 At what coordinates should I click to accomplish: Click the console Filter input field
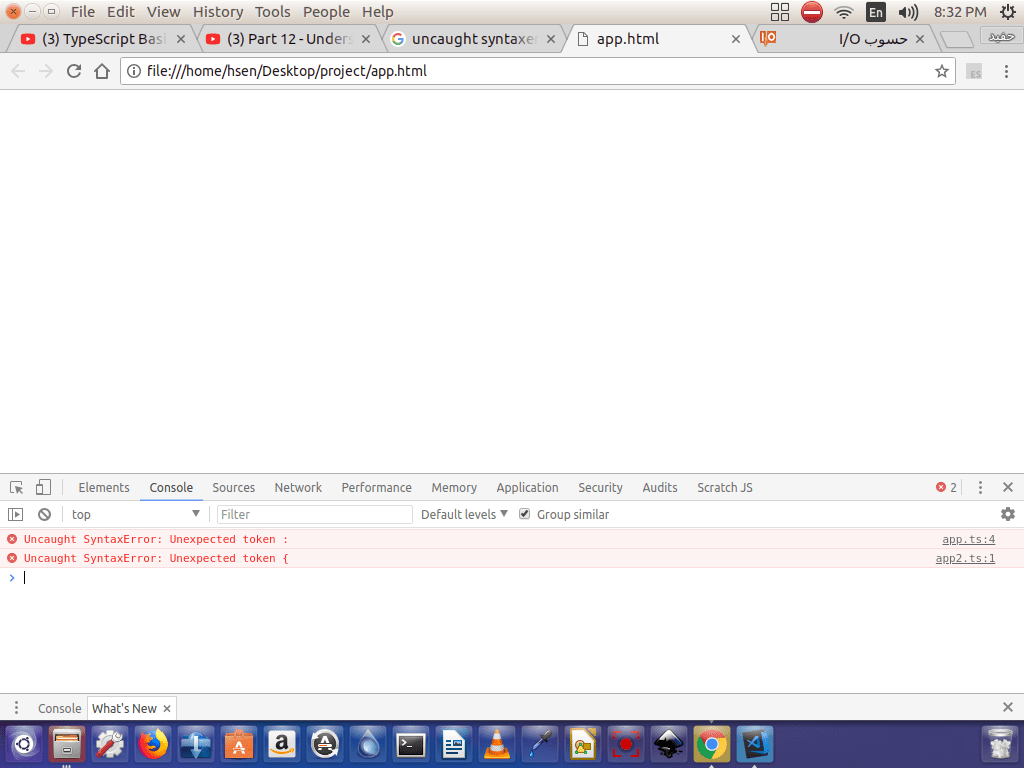tap(314, 514)
